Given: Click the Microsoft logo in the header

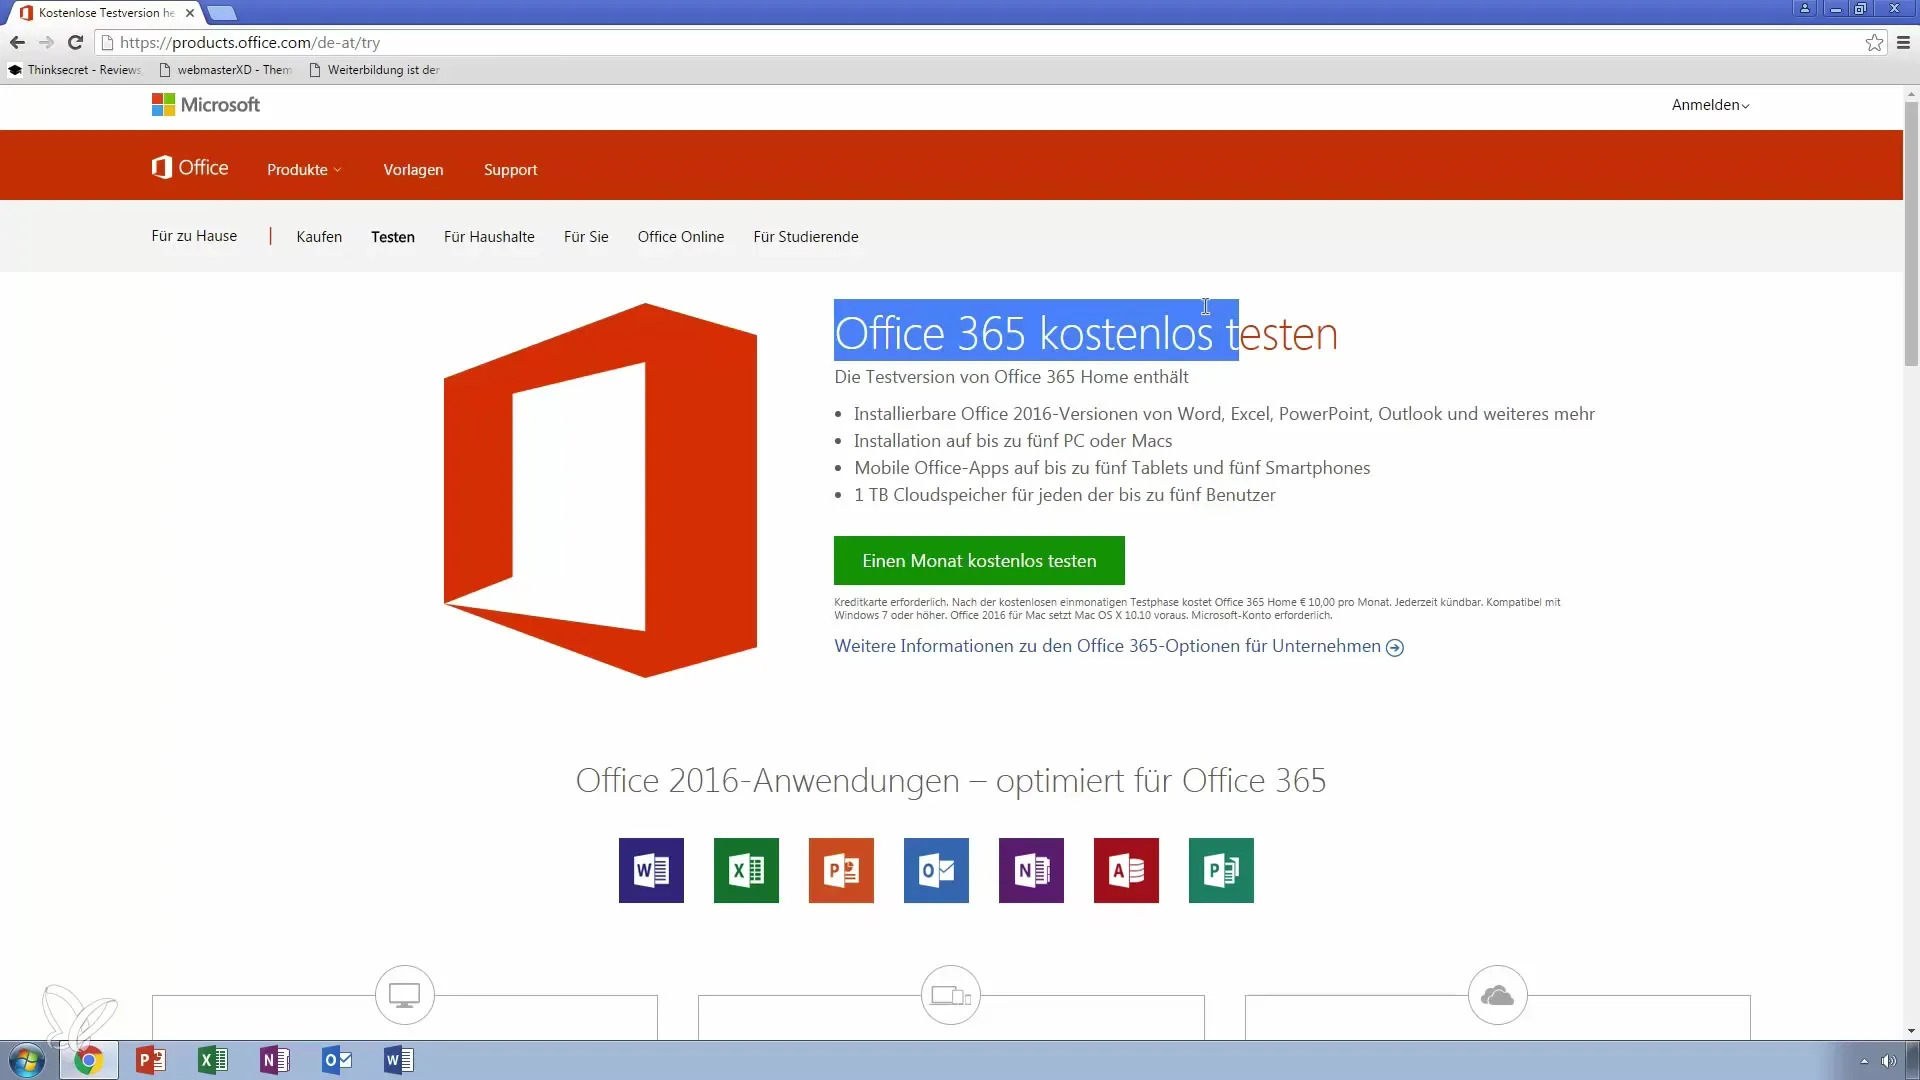Looking at the screenshot, I should click(x=205, y=105).
